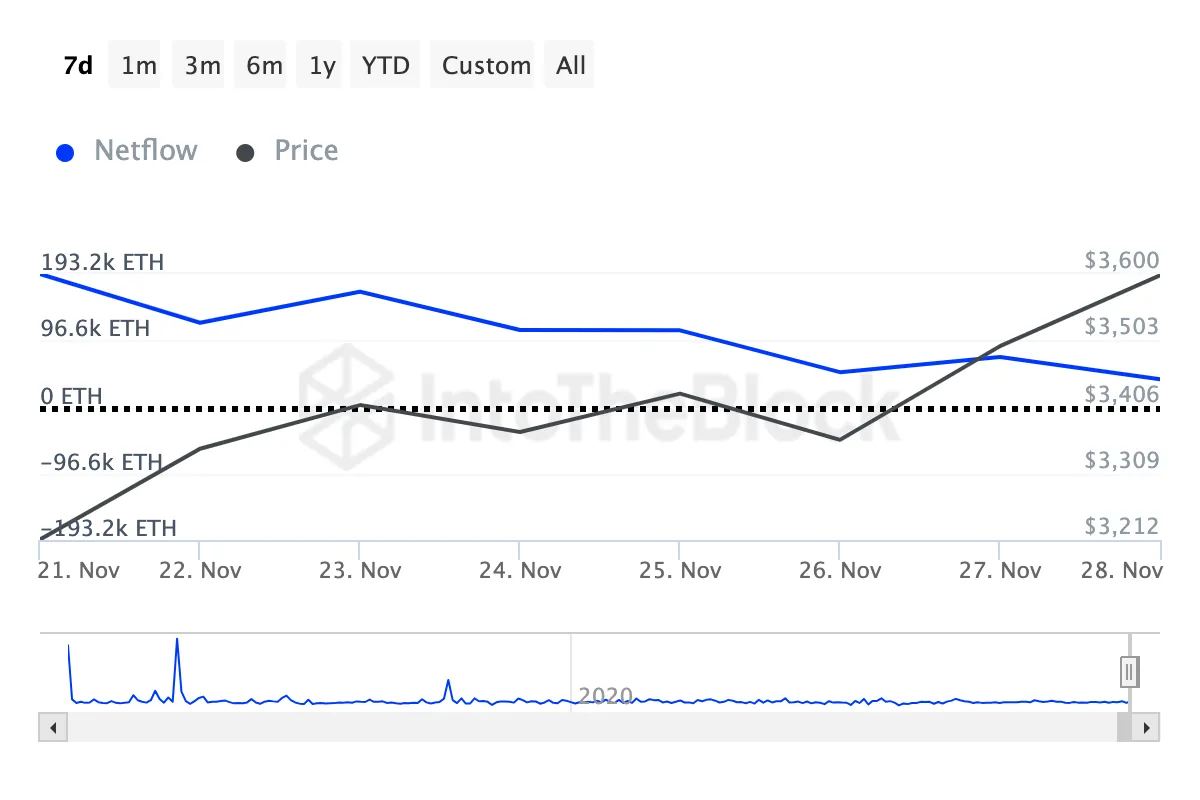Click the navigator scrollbar track
Viewport: 1200px width, 800px height.
pyautogui.click(x=590, y=727)
